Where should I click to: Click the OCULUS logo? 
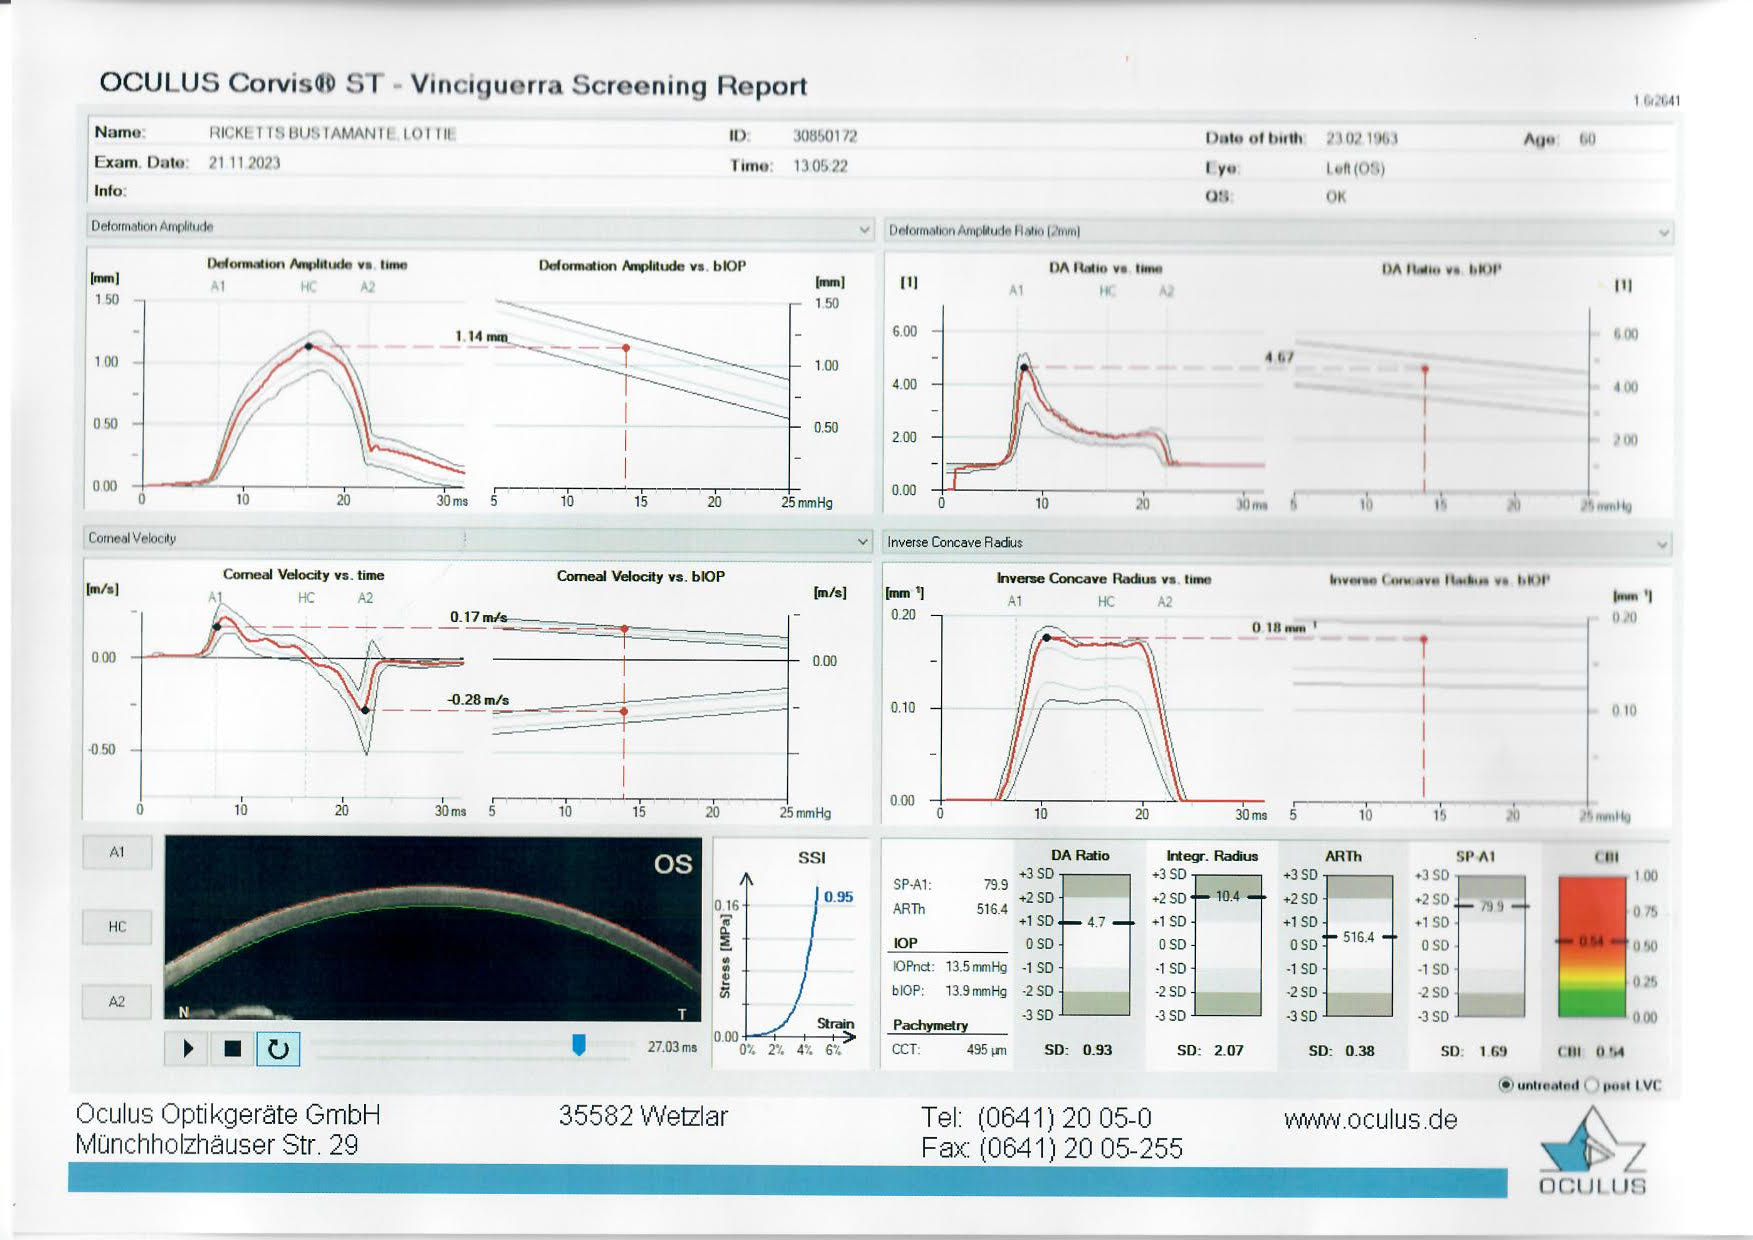[1592, 1152]
